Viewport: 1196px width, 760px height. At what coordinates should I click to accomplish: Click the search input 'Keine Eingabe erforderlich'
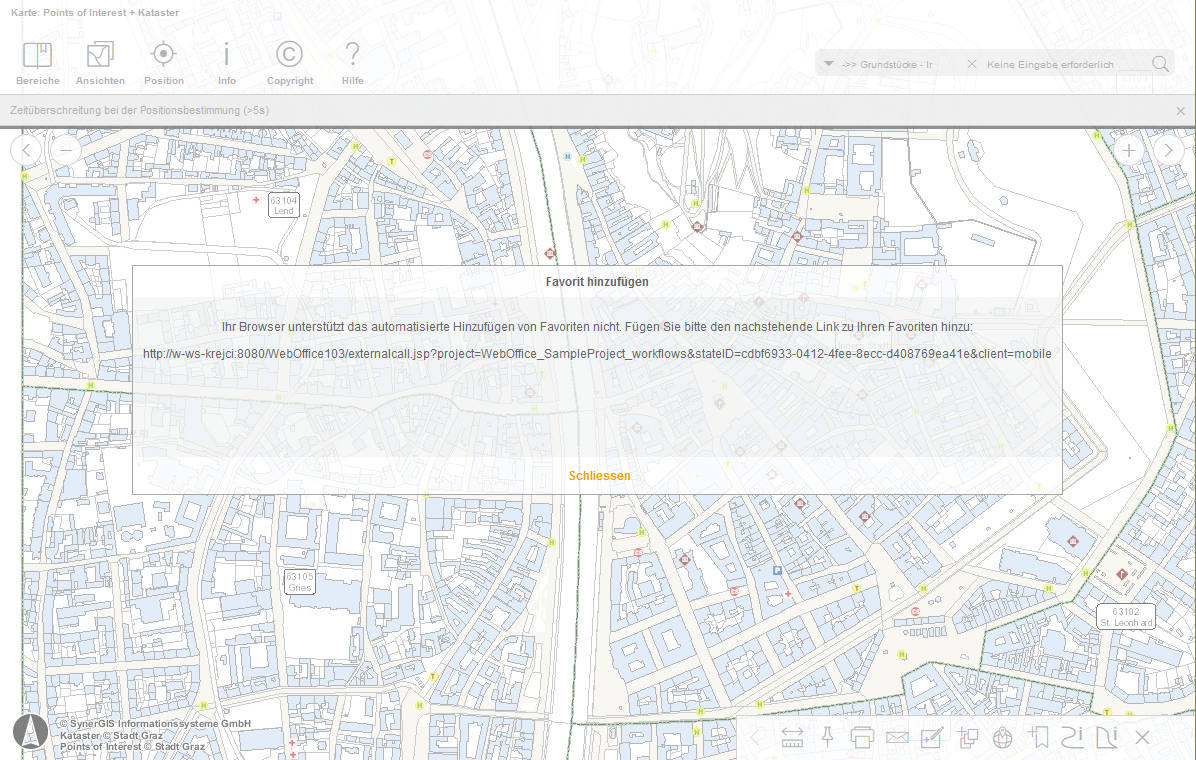[1060, 64]
